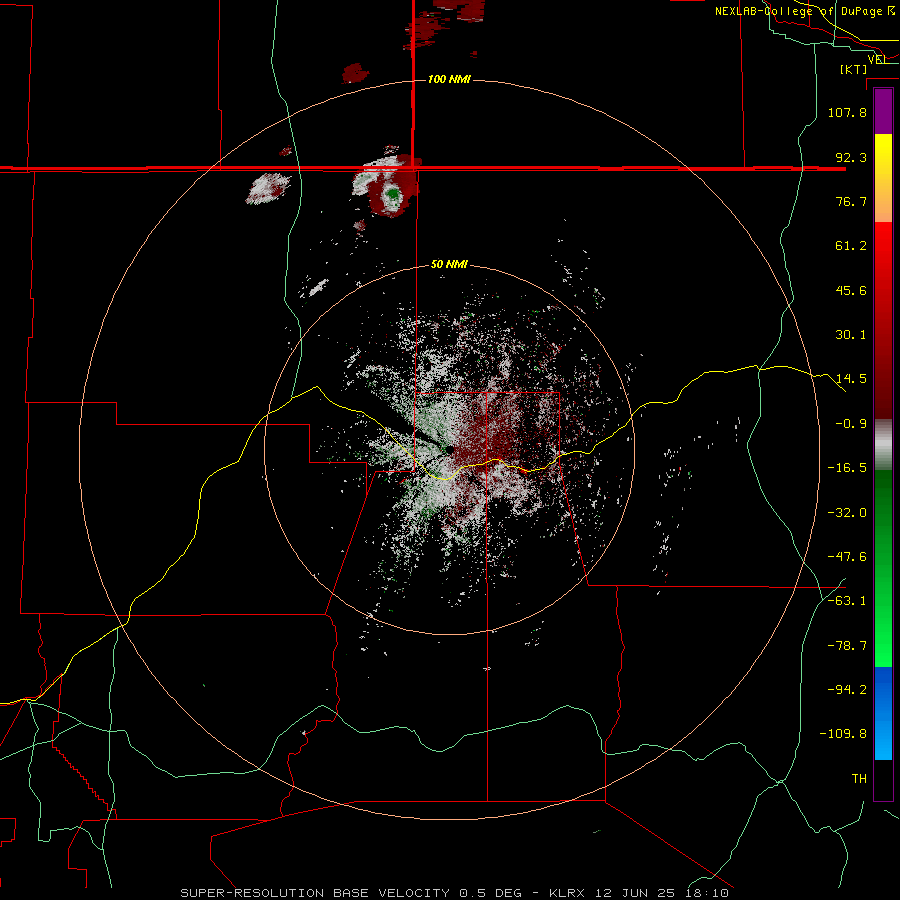The width and height of the screenshot is (900, 900).
Task: Click the [KT] units label
Action: [854, 69]
